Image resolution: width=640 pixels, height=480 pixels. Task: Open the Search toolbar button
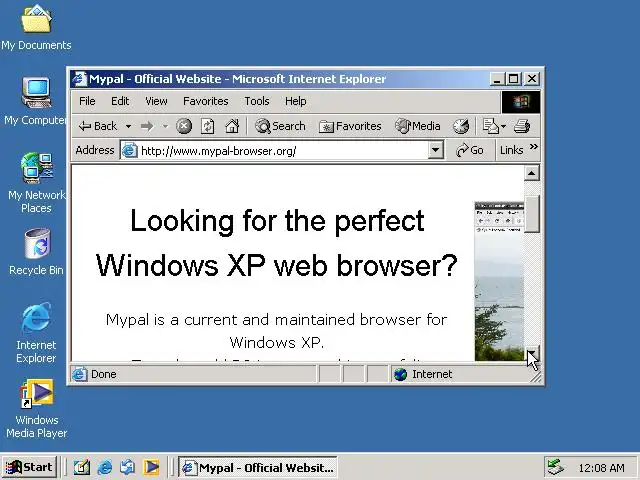(x=280, y=126)
